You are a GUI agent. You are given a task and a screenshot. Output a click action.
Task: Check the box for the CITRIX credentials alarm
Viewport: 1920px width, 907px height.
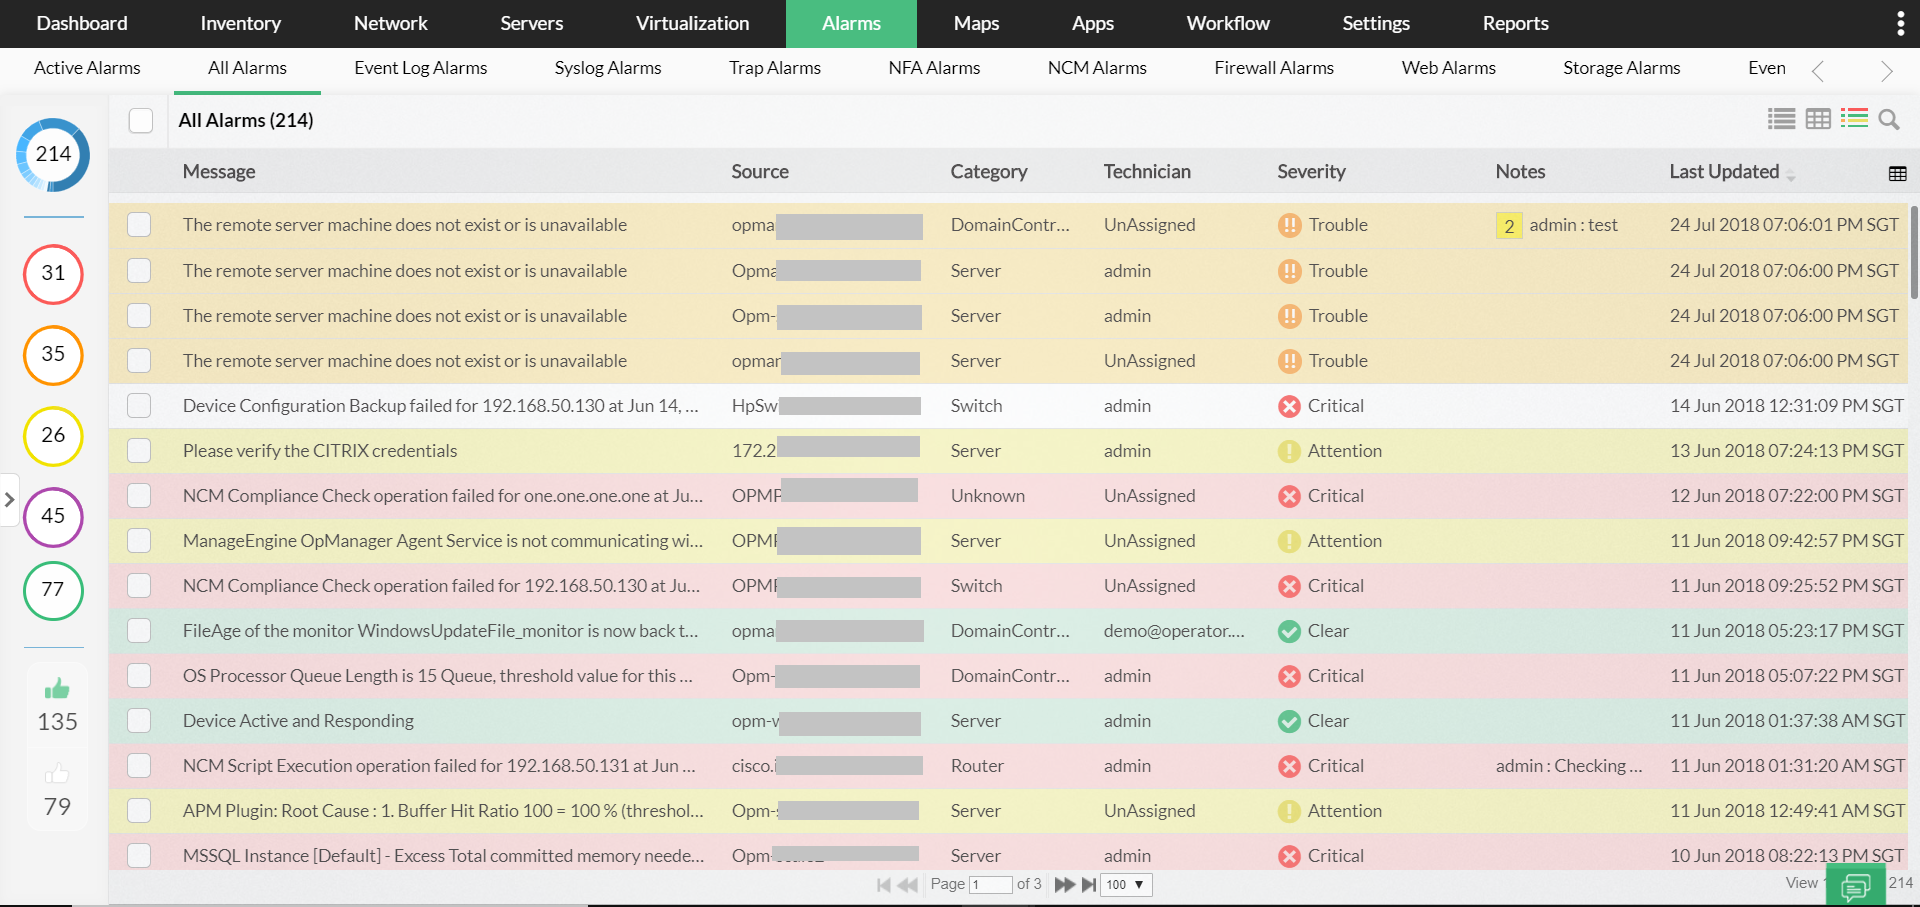coord(139,451)
